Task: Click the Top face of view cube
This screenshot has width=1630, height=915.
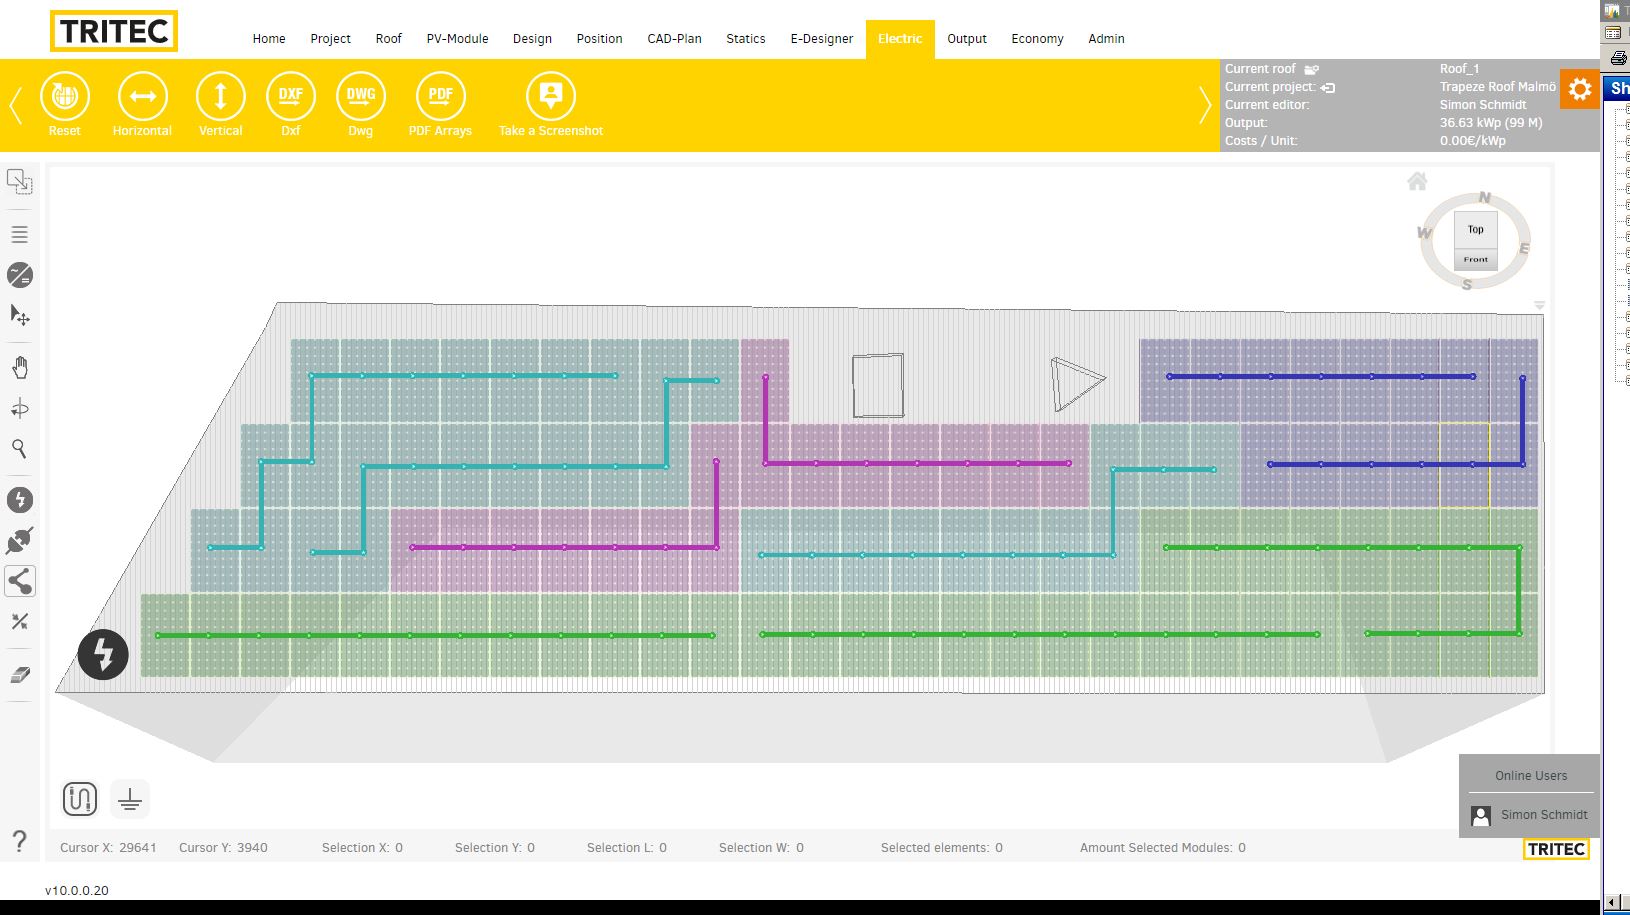Action: (x=1475, y=230)
